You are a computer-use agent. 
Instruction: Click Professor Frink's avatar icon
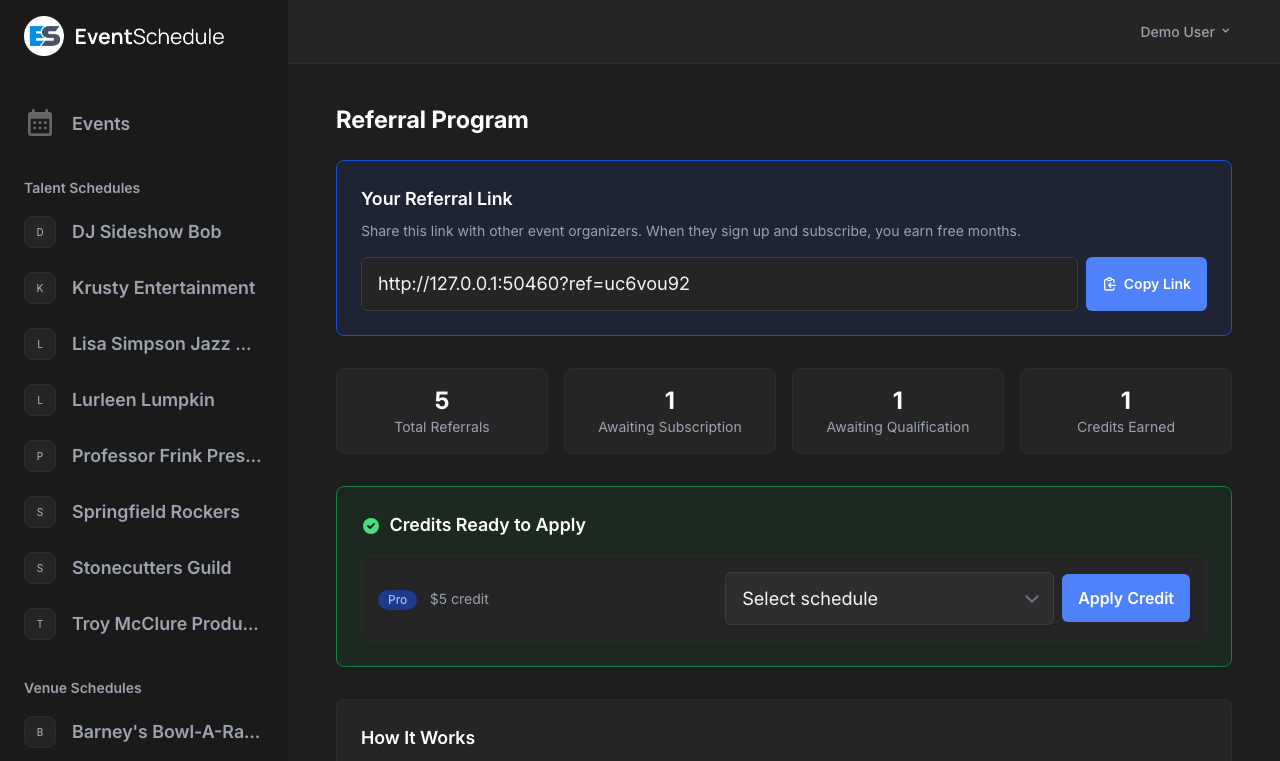coord(39,456)
